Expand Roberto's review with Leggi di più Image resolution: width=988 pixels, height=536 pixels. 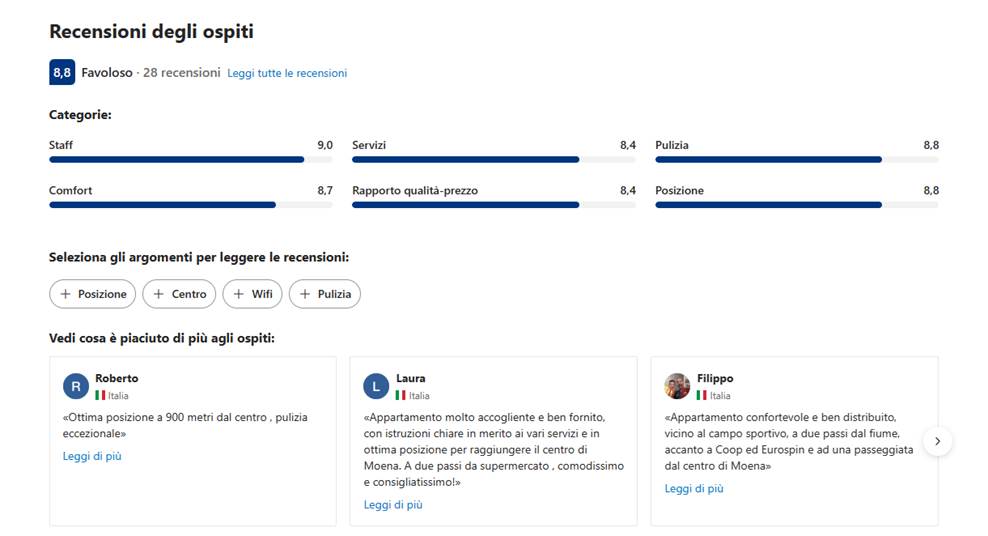tap(92, 456)
